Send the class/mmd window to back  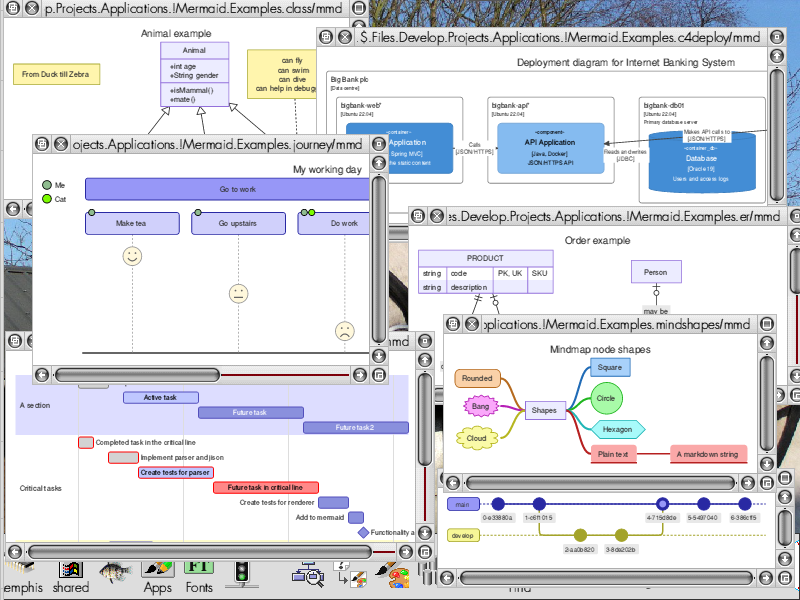pos(13,8)
